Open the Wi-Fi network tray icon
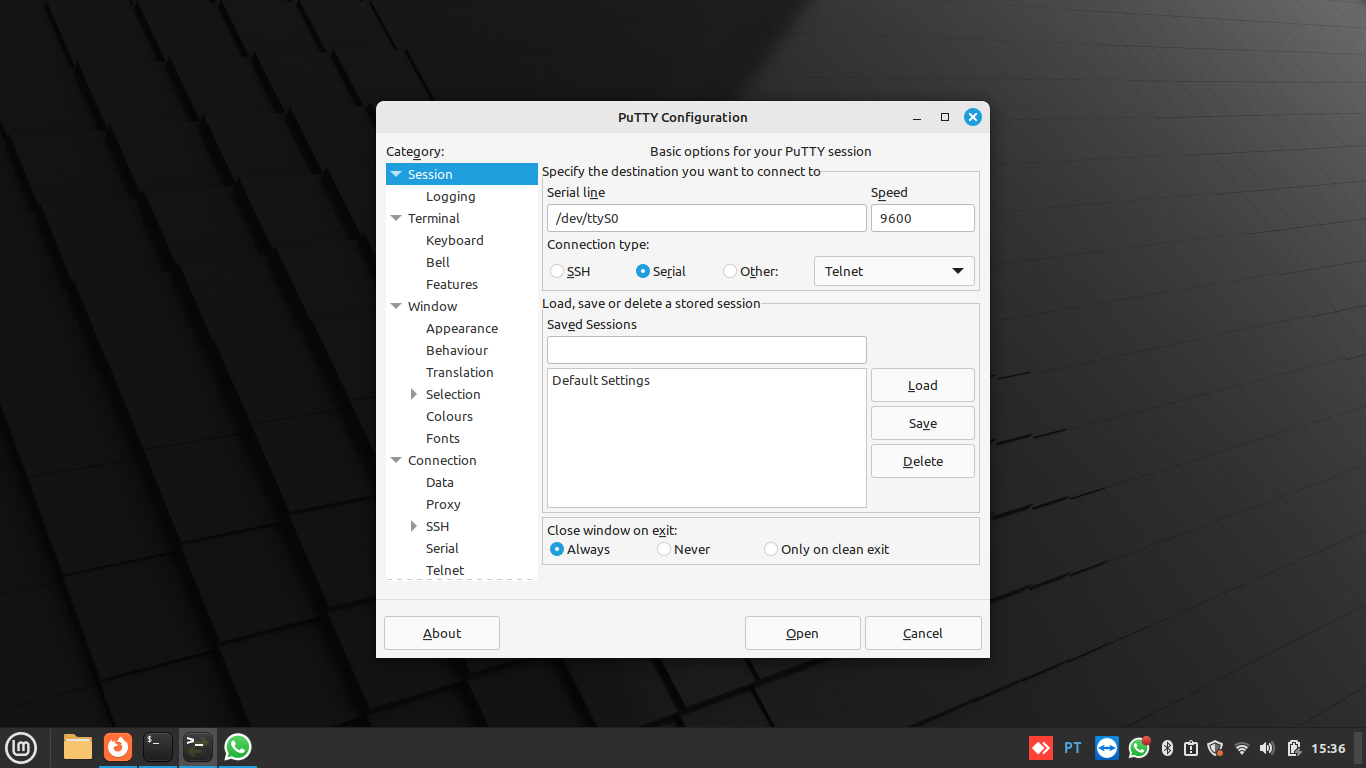This screenshot has width=1366, height=768. 1242,748
